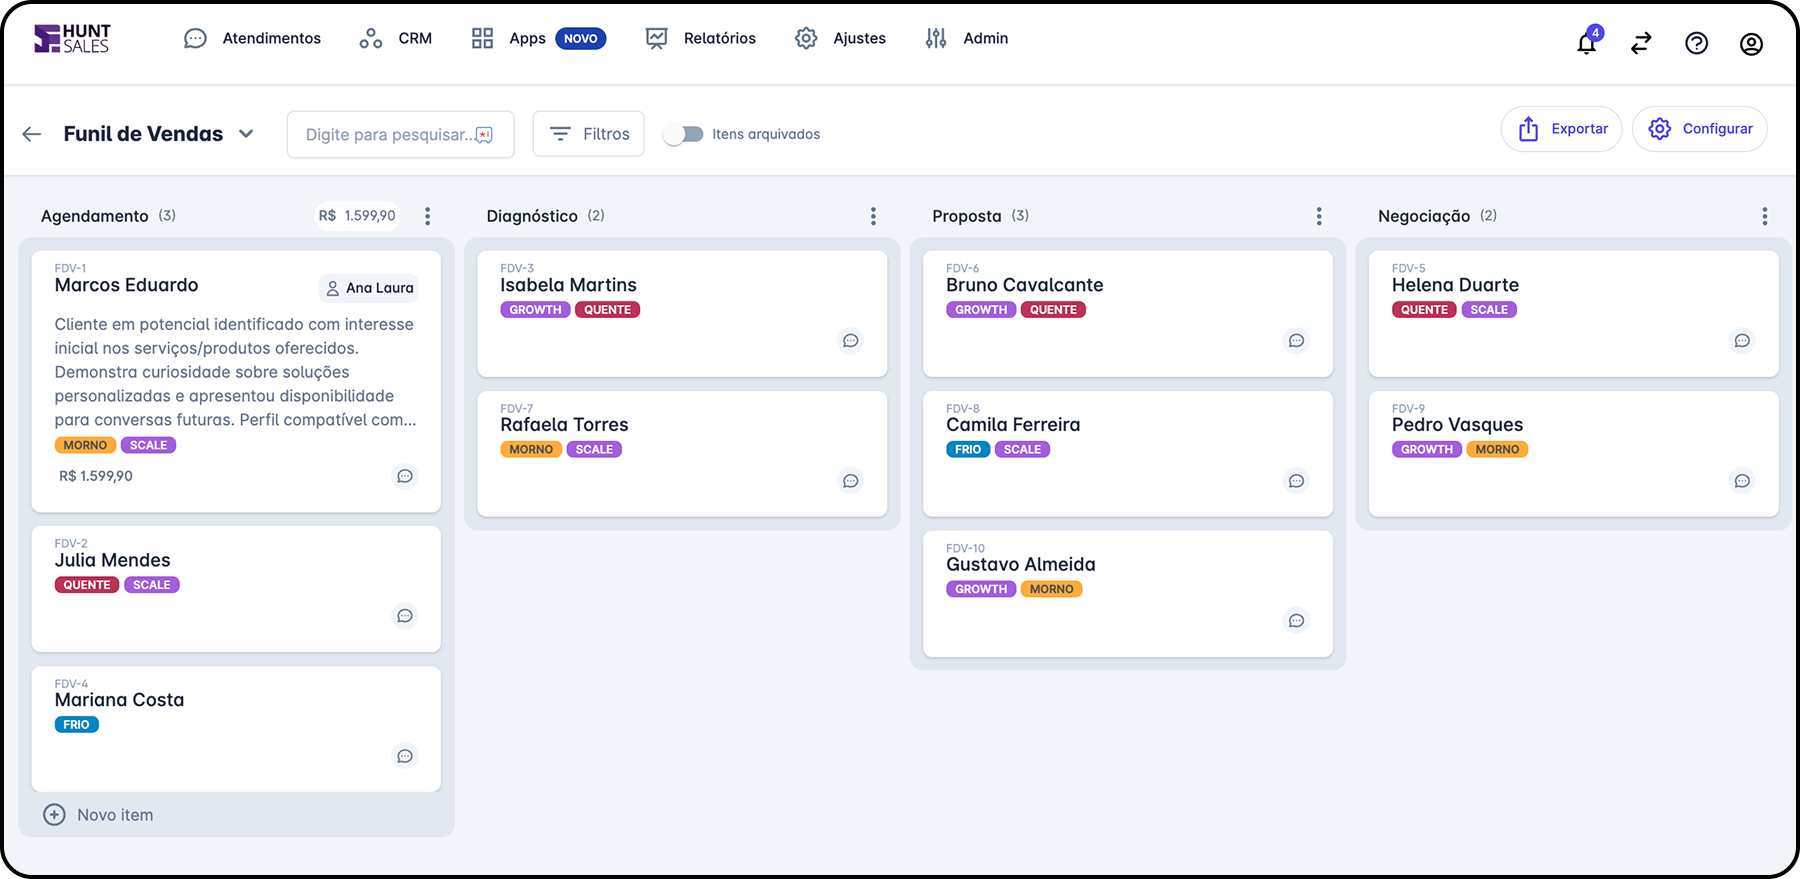
Task: Click the Digite para pesquisar search field
Action: point(401,134)
